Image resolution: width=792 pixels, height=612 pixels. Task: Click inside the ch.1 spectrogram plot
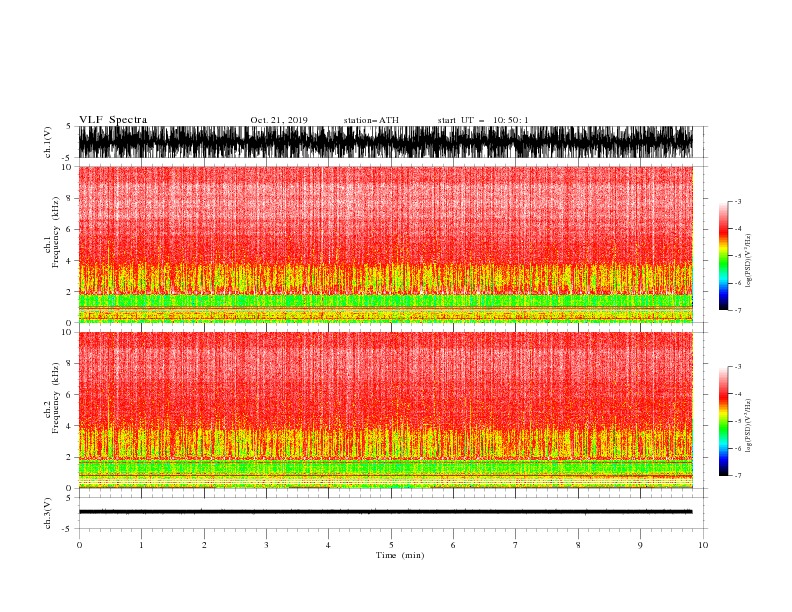tap(385, 244)
